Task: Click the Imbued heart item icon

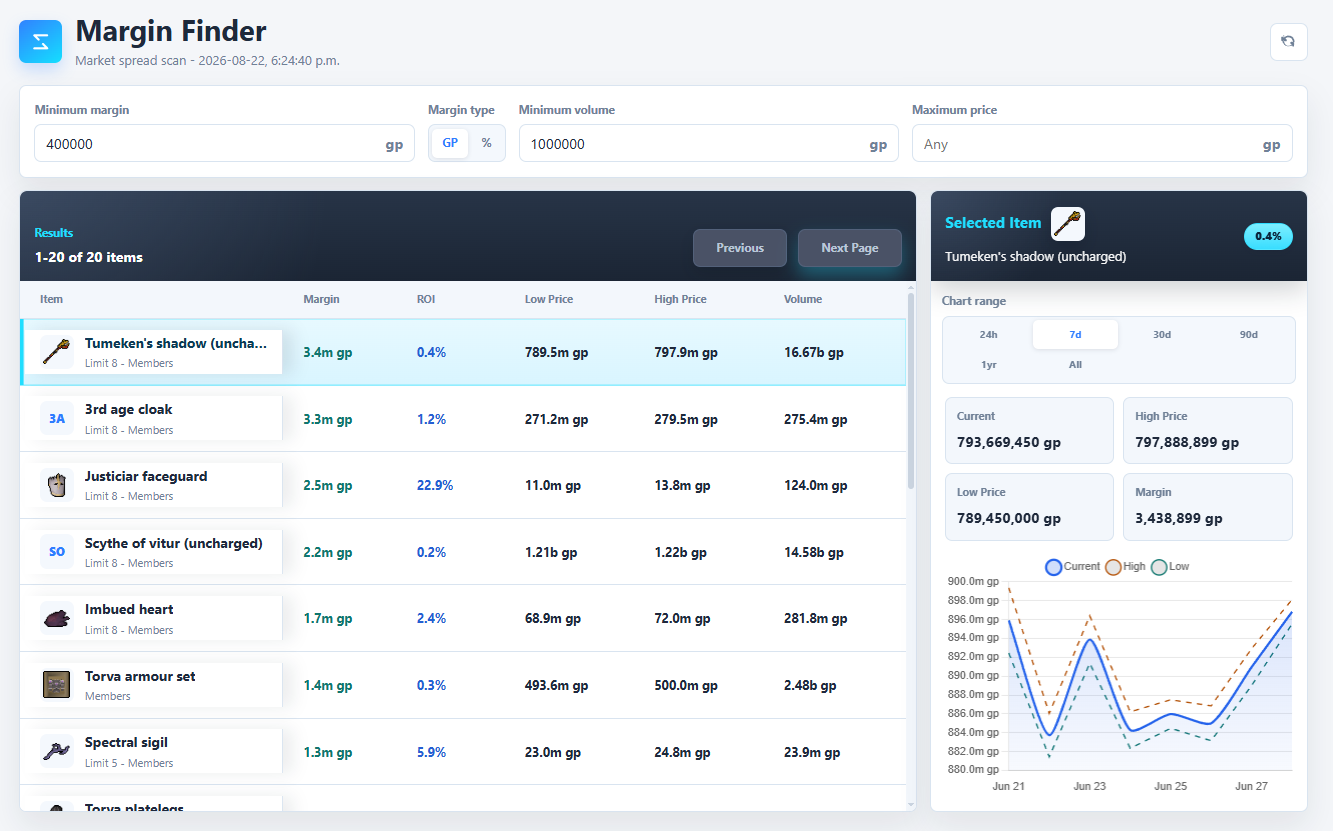Action: (x=56, y=619)
